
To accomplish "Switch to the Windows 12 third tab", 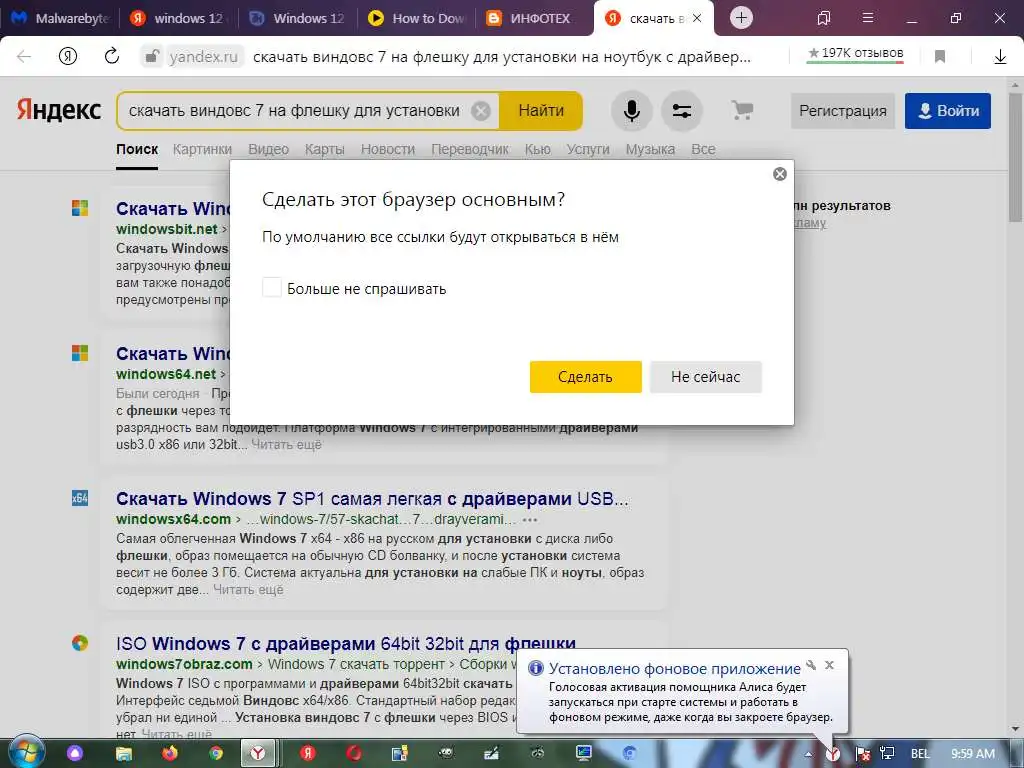I will [x=298, y=18].
